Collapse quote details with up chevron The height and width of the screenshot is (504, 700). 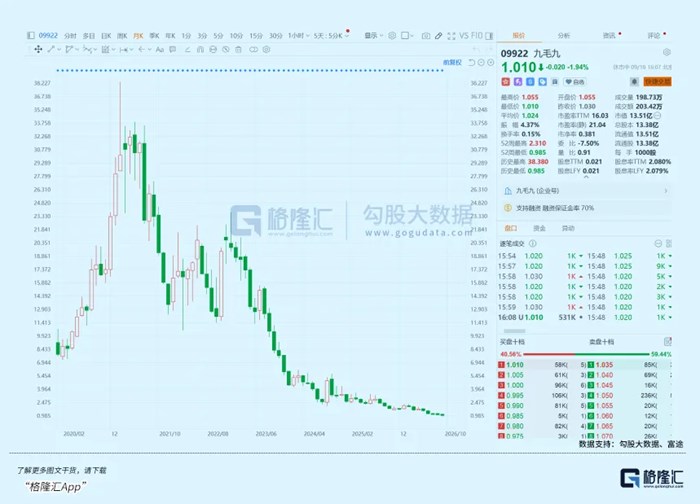(x=587, y=177)
